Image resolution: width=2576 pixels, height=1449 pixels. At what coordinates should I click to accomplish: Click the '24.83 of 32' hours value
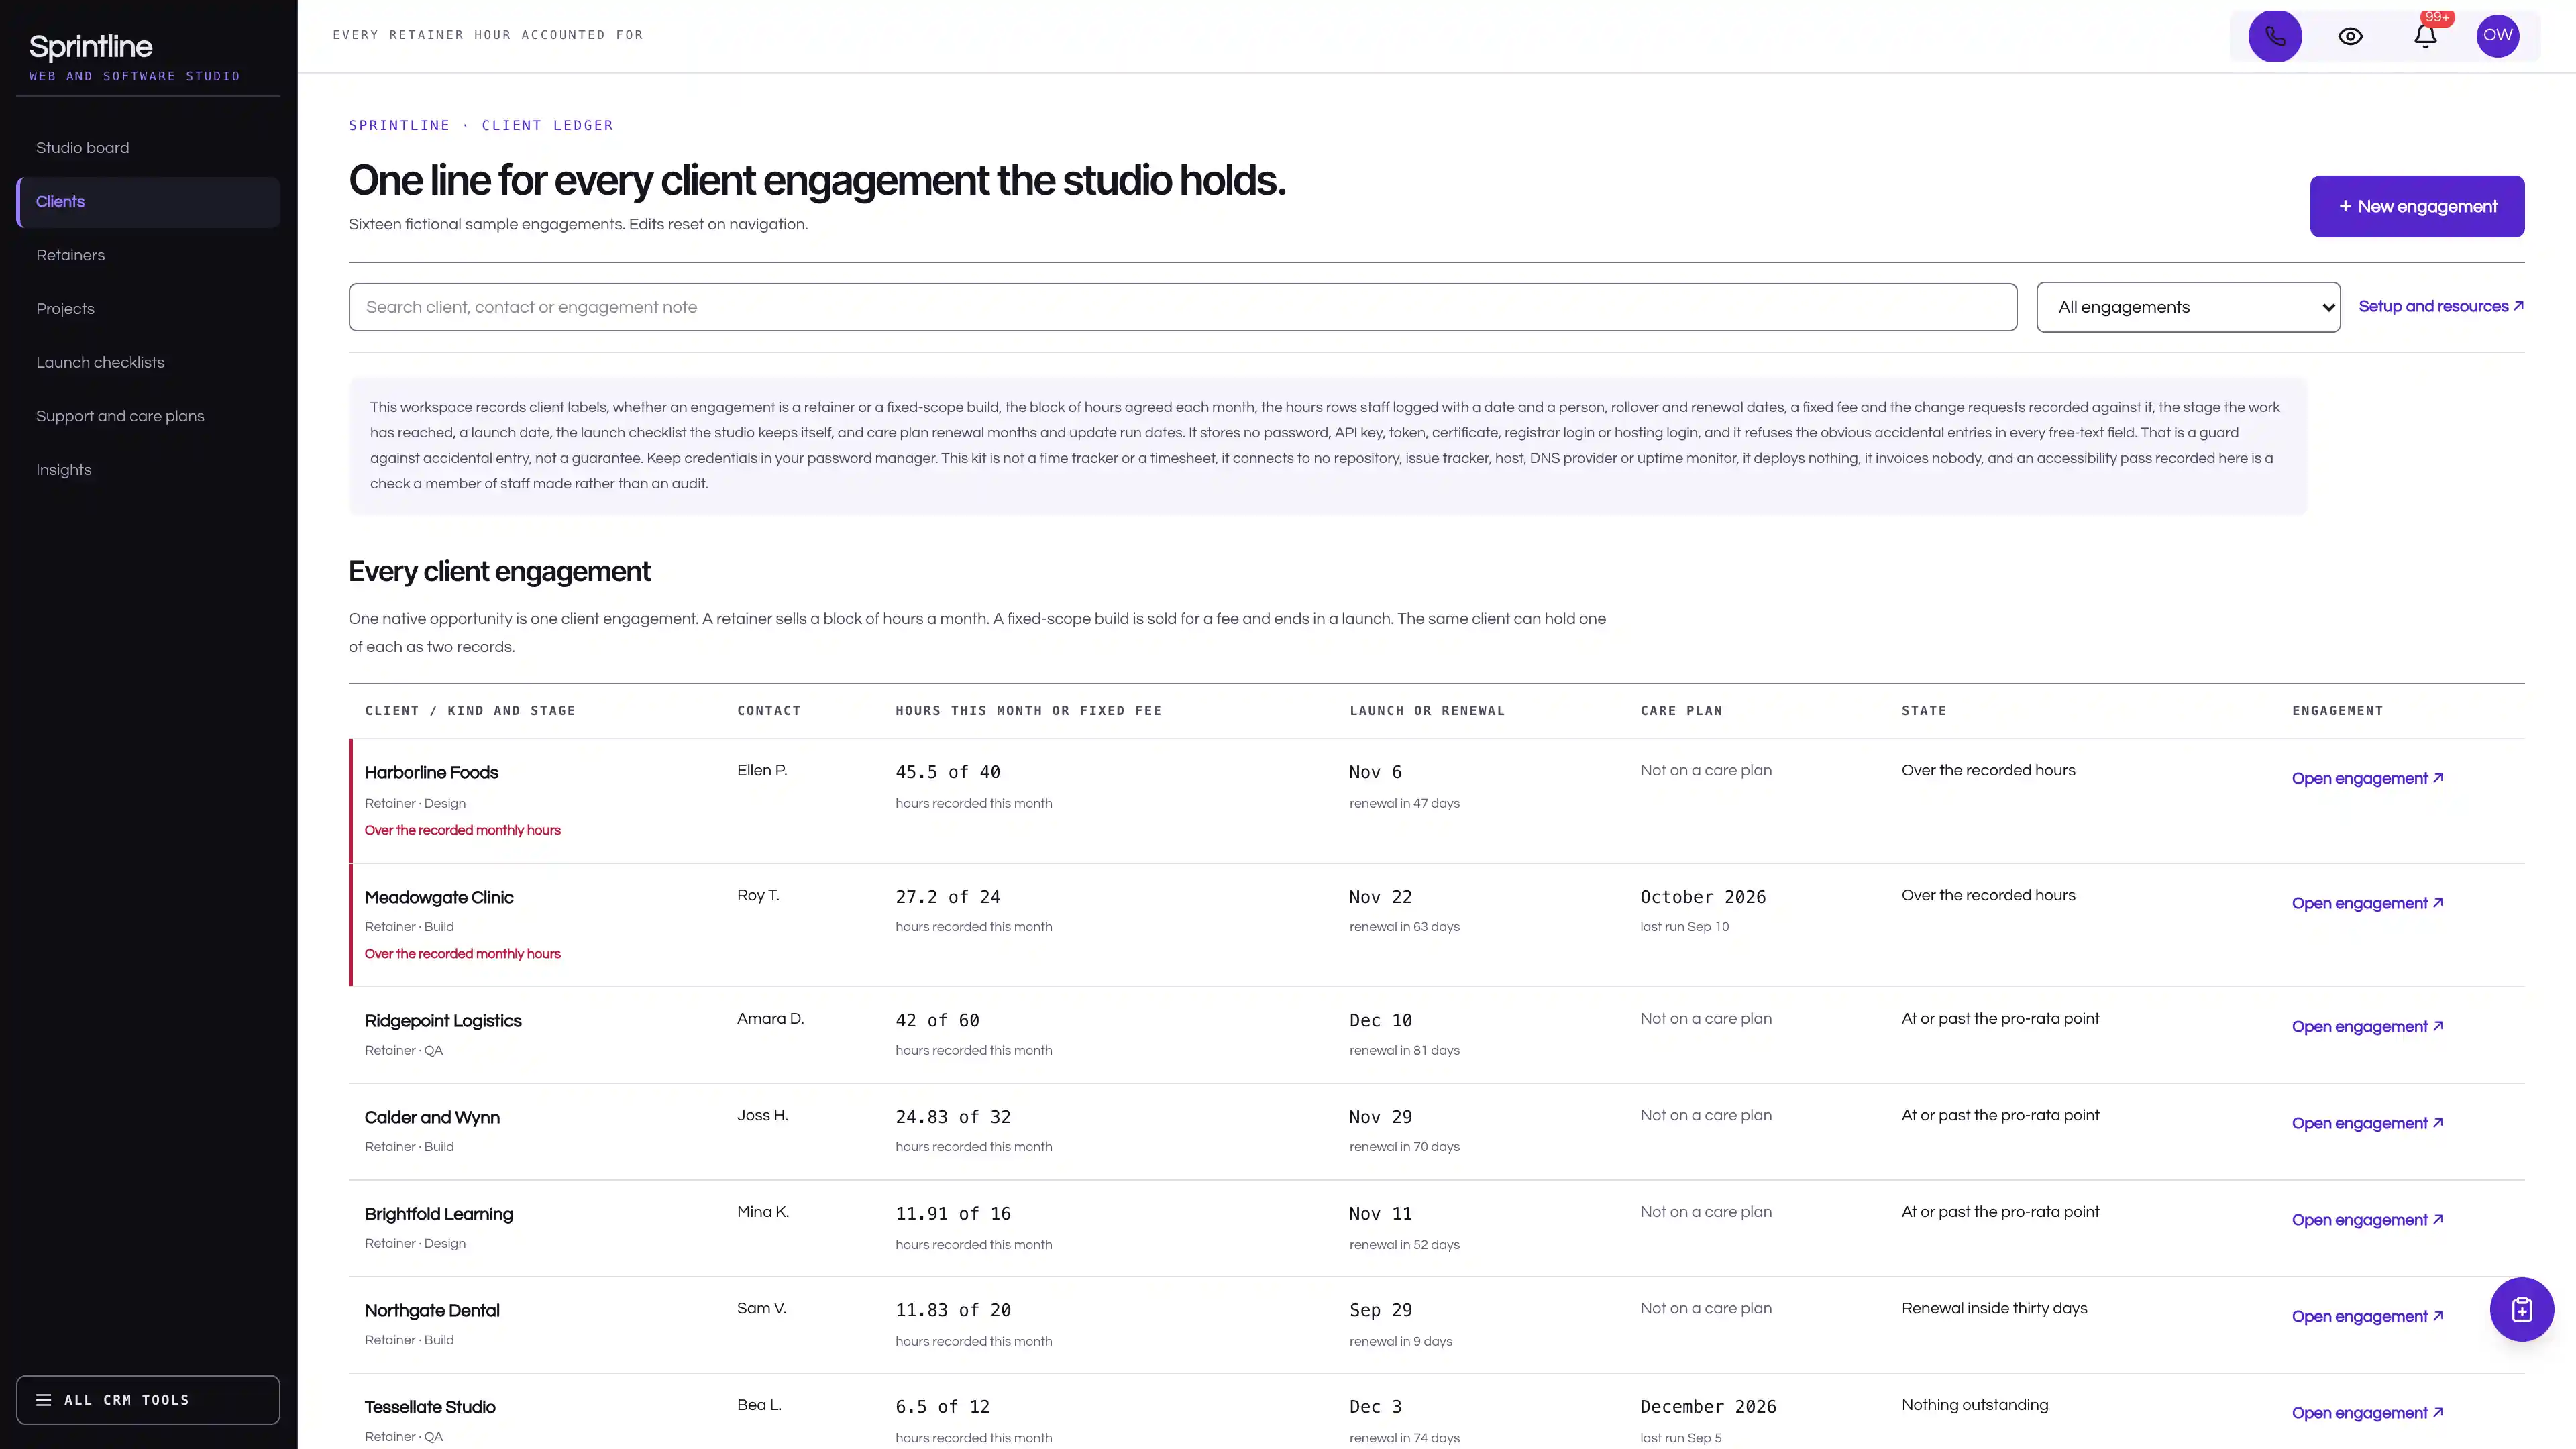pyautogui.click(x=953, y=1117)
